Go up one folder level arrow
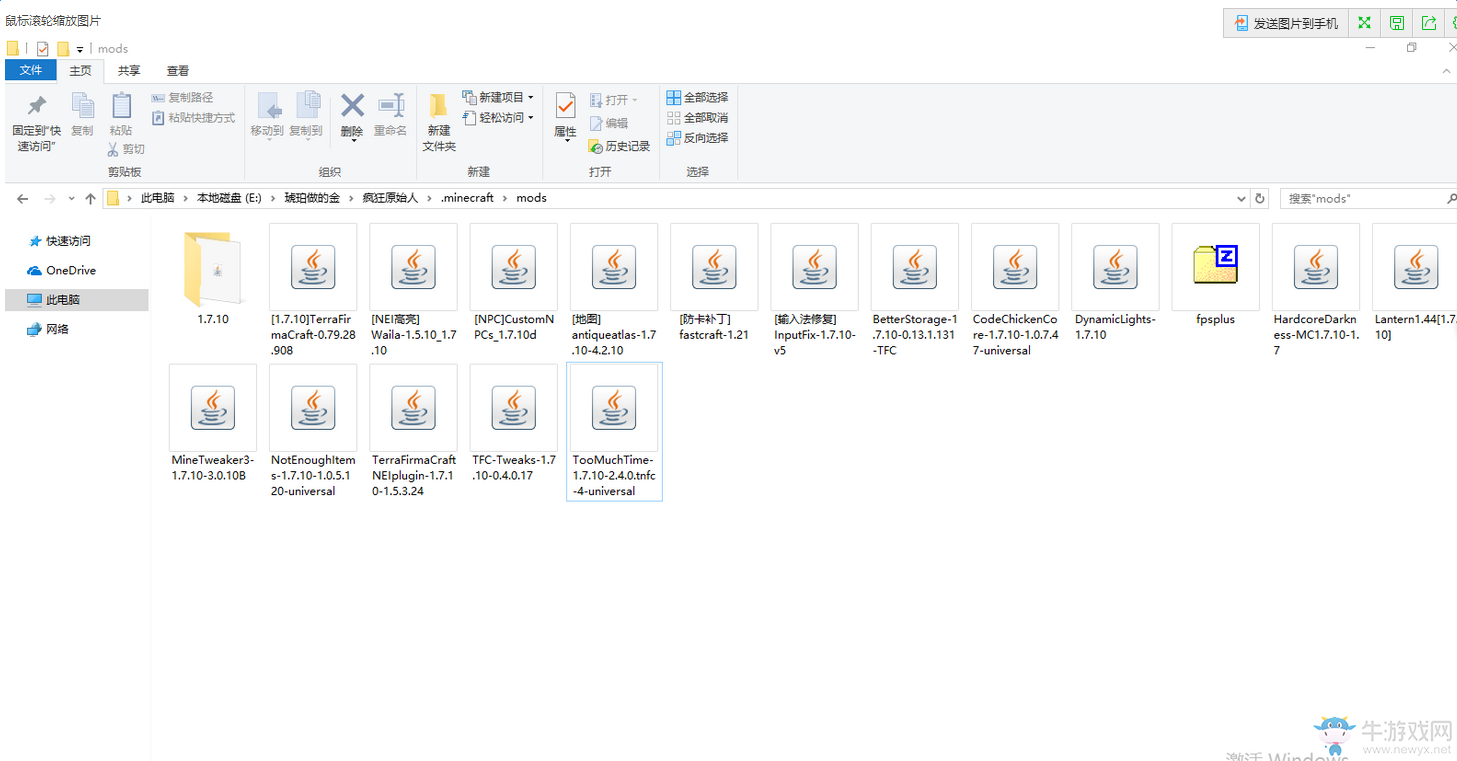The height and width of the screenshot is (761, 1457). point(90,199)
